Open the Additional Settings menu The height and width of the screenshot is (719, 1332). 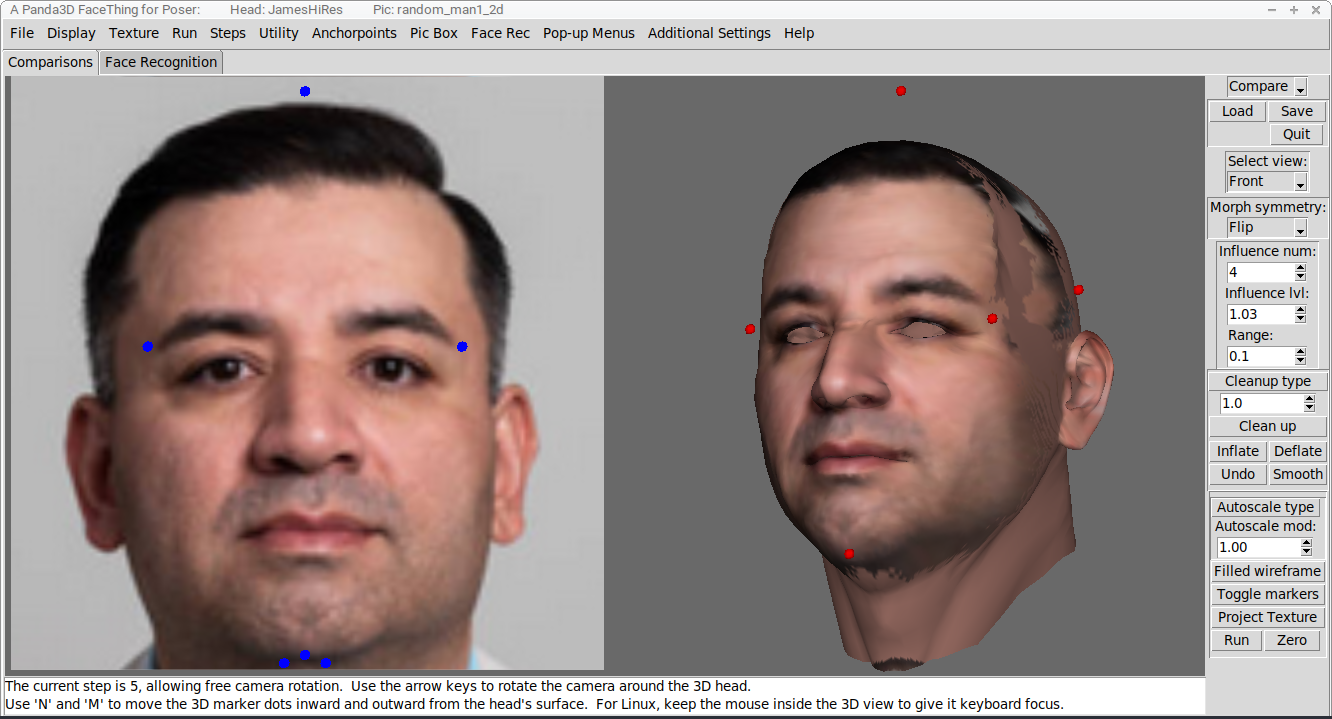click(709, 33)
